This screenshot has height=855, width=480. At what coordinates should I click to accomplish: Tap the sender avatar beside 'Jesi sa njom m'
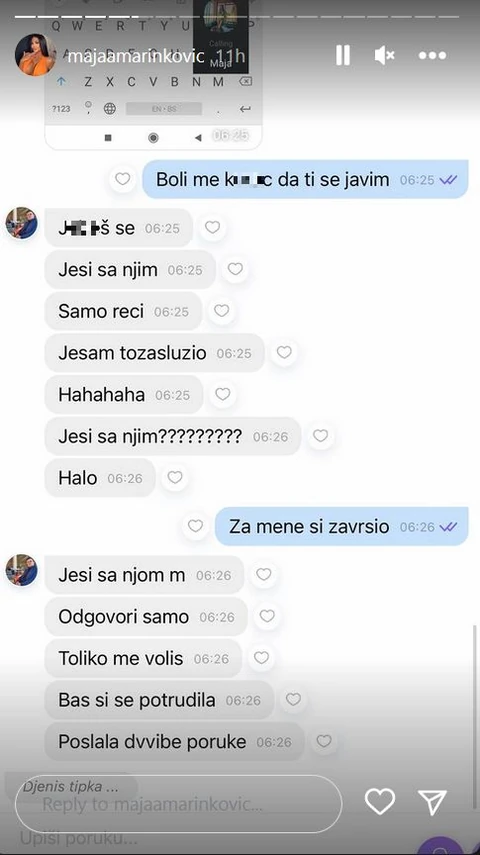(22, 570)
